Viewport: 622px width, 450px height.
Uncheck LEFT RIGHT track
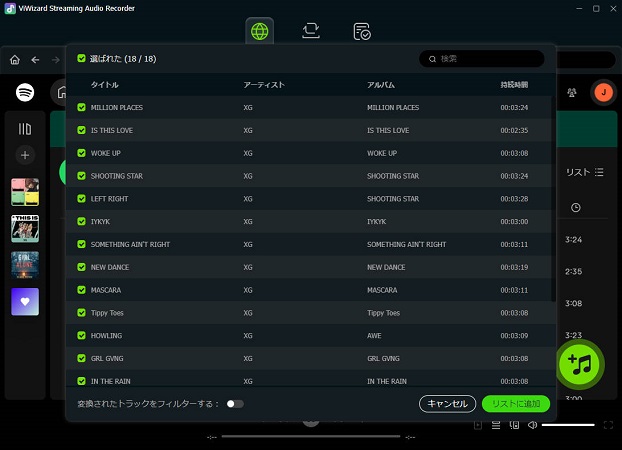pyautogui.click(x=81, y=198)
